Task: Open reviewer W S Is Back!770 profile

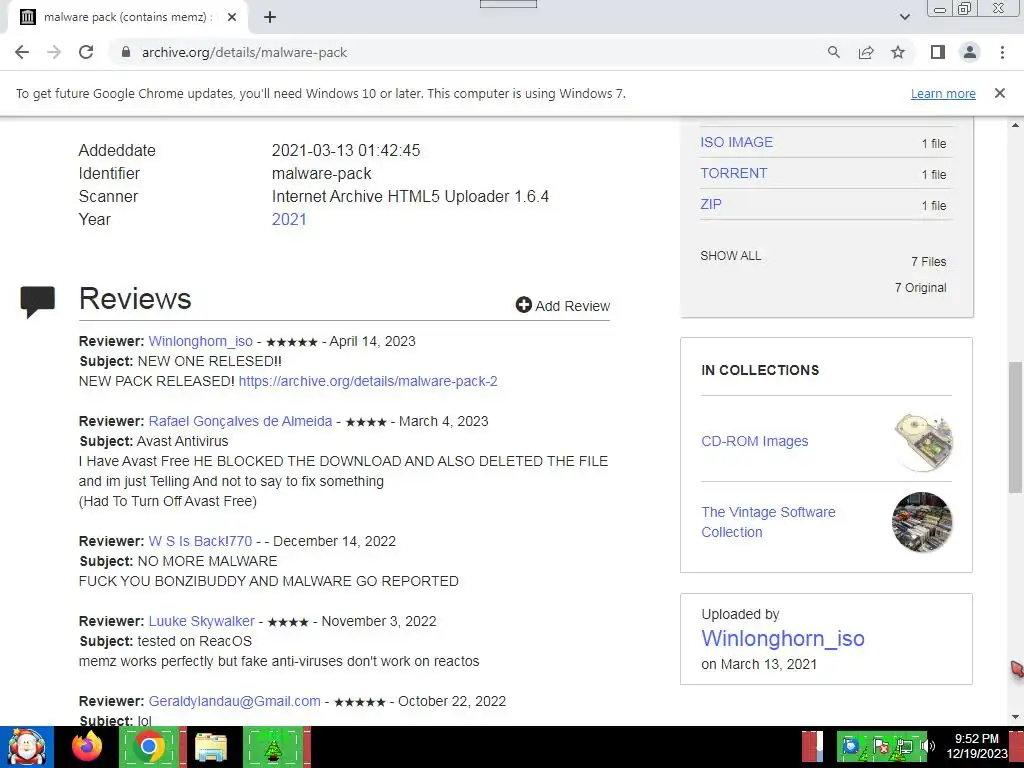Action: [x=200, y=541]
